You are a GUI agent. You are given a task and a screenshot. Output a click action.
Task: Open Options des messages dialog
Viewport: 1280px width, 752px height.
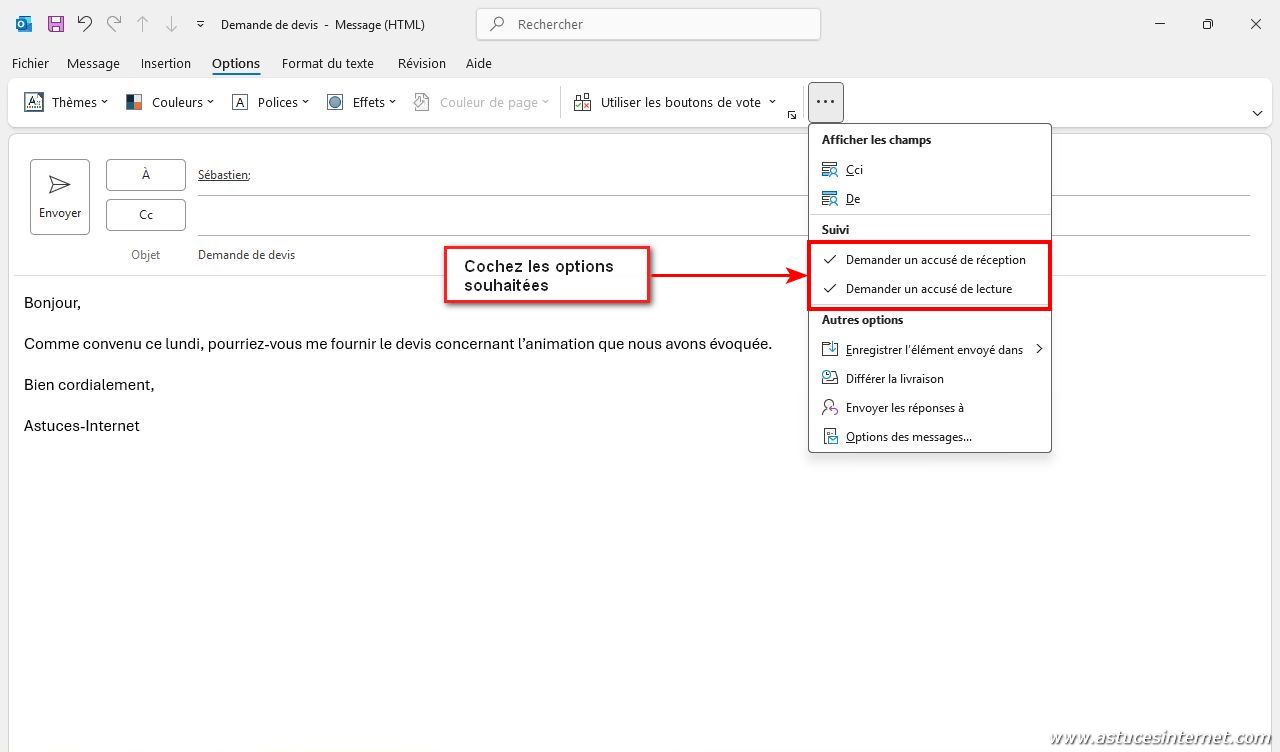(908, 437)
